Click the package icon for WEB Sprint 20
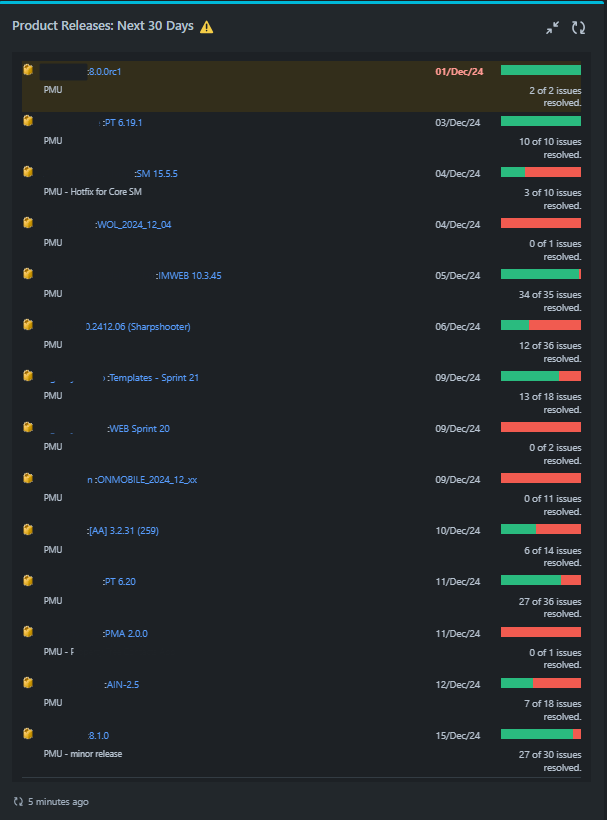 tap(28, 427)
